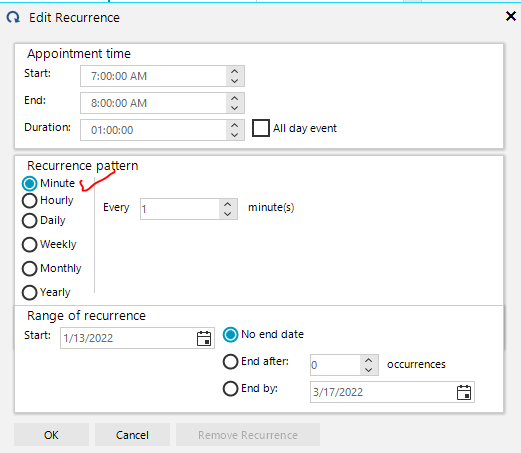
Task: Increase the Duration value
Action: coord(235,125)
